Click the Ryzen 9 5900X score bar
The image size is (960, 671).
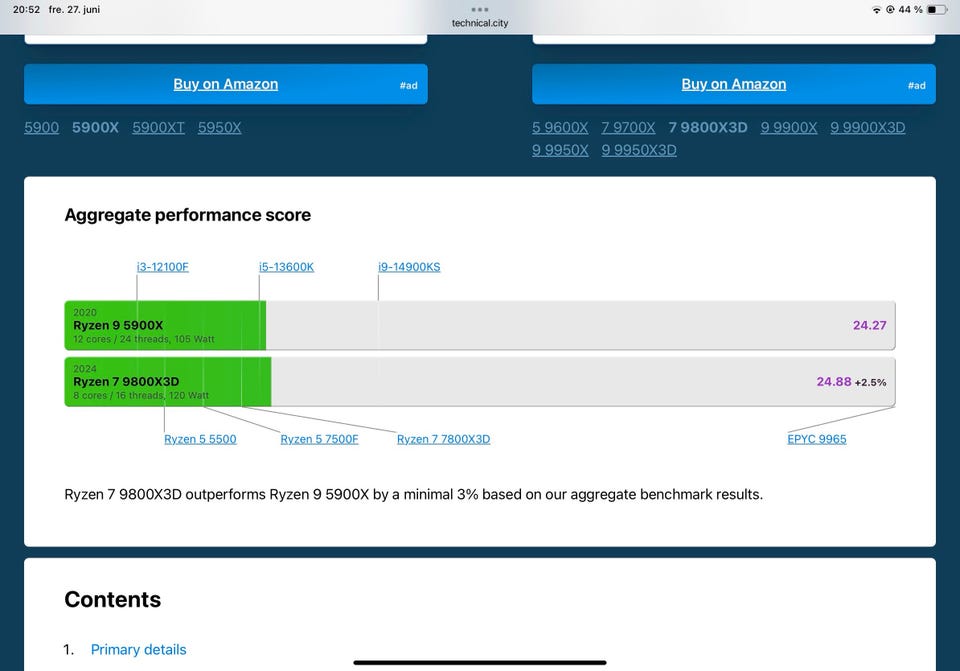(480, 325)
